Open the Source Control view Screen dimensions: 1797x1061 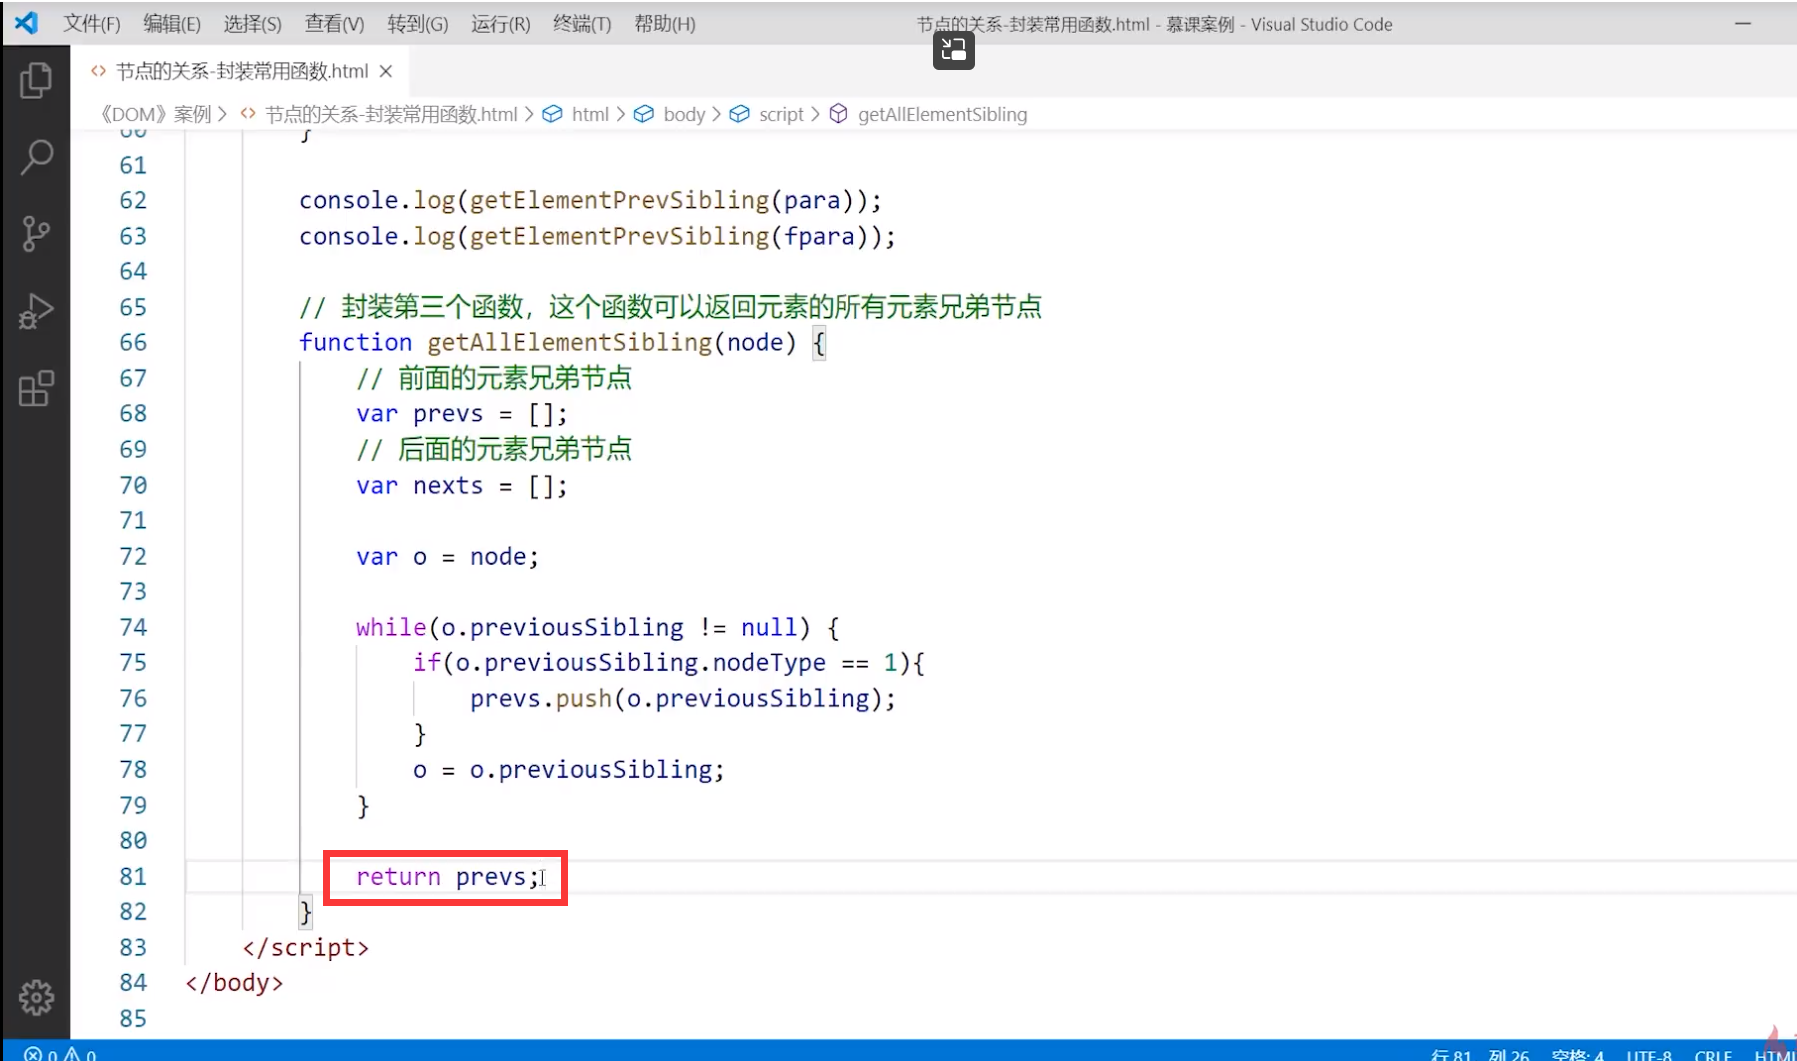click(x=36, y=234)
